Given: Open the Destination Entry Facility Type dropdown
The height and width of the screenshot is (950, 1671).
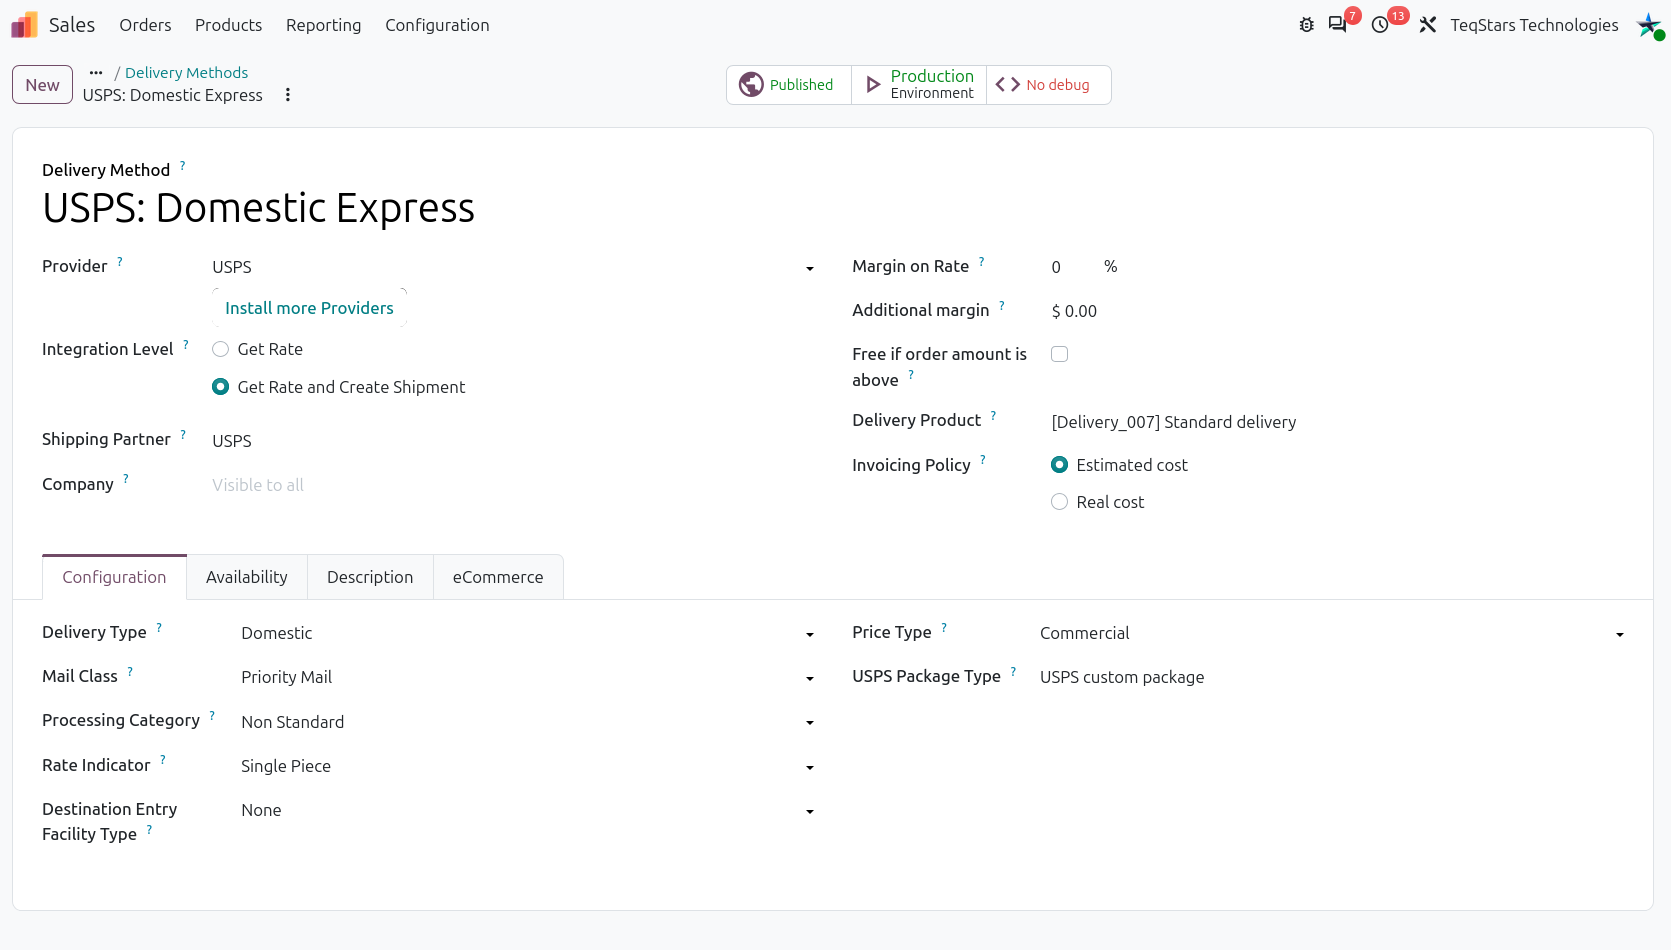Looking at the screenshot, I should pos(528,810).
